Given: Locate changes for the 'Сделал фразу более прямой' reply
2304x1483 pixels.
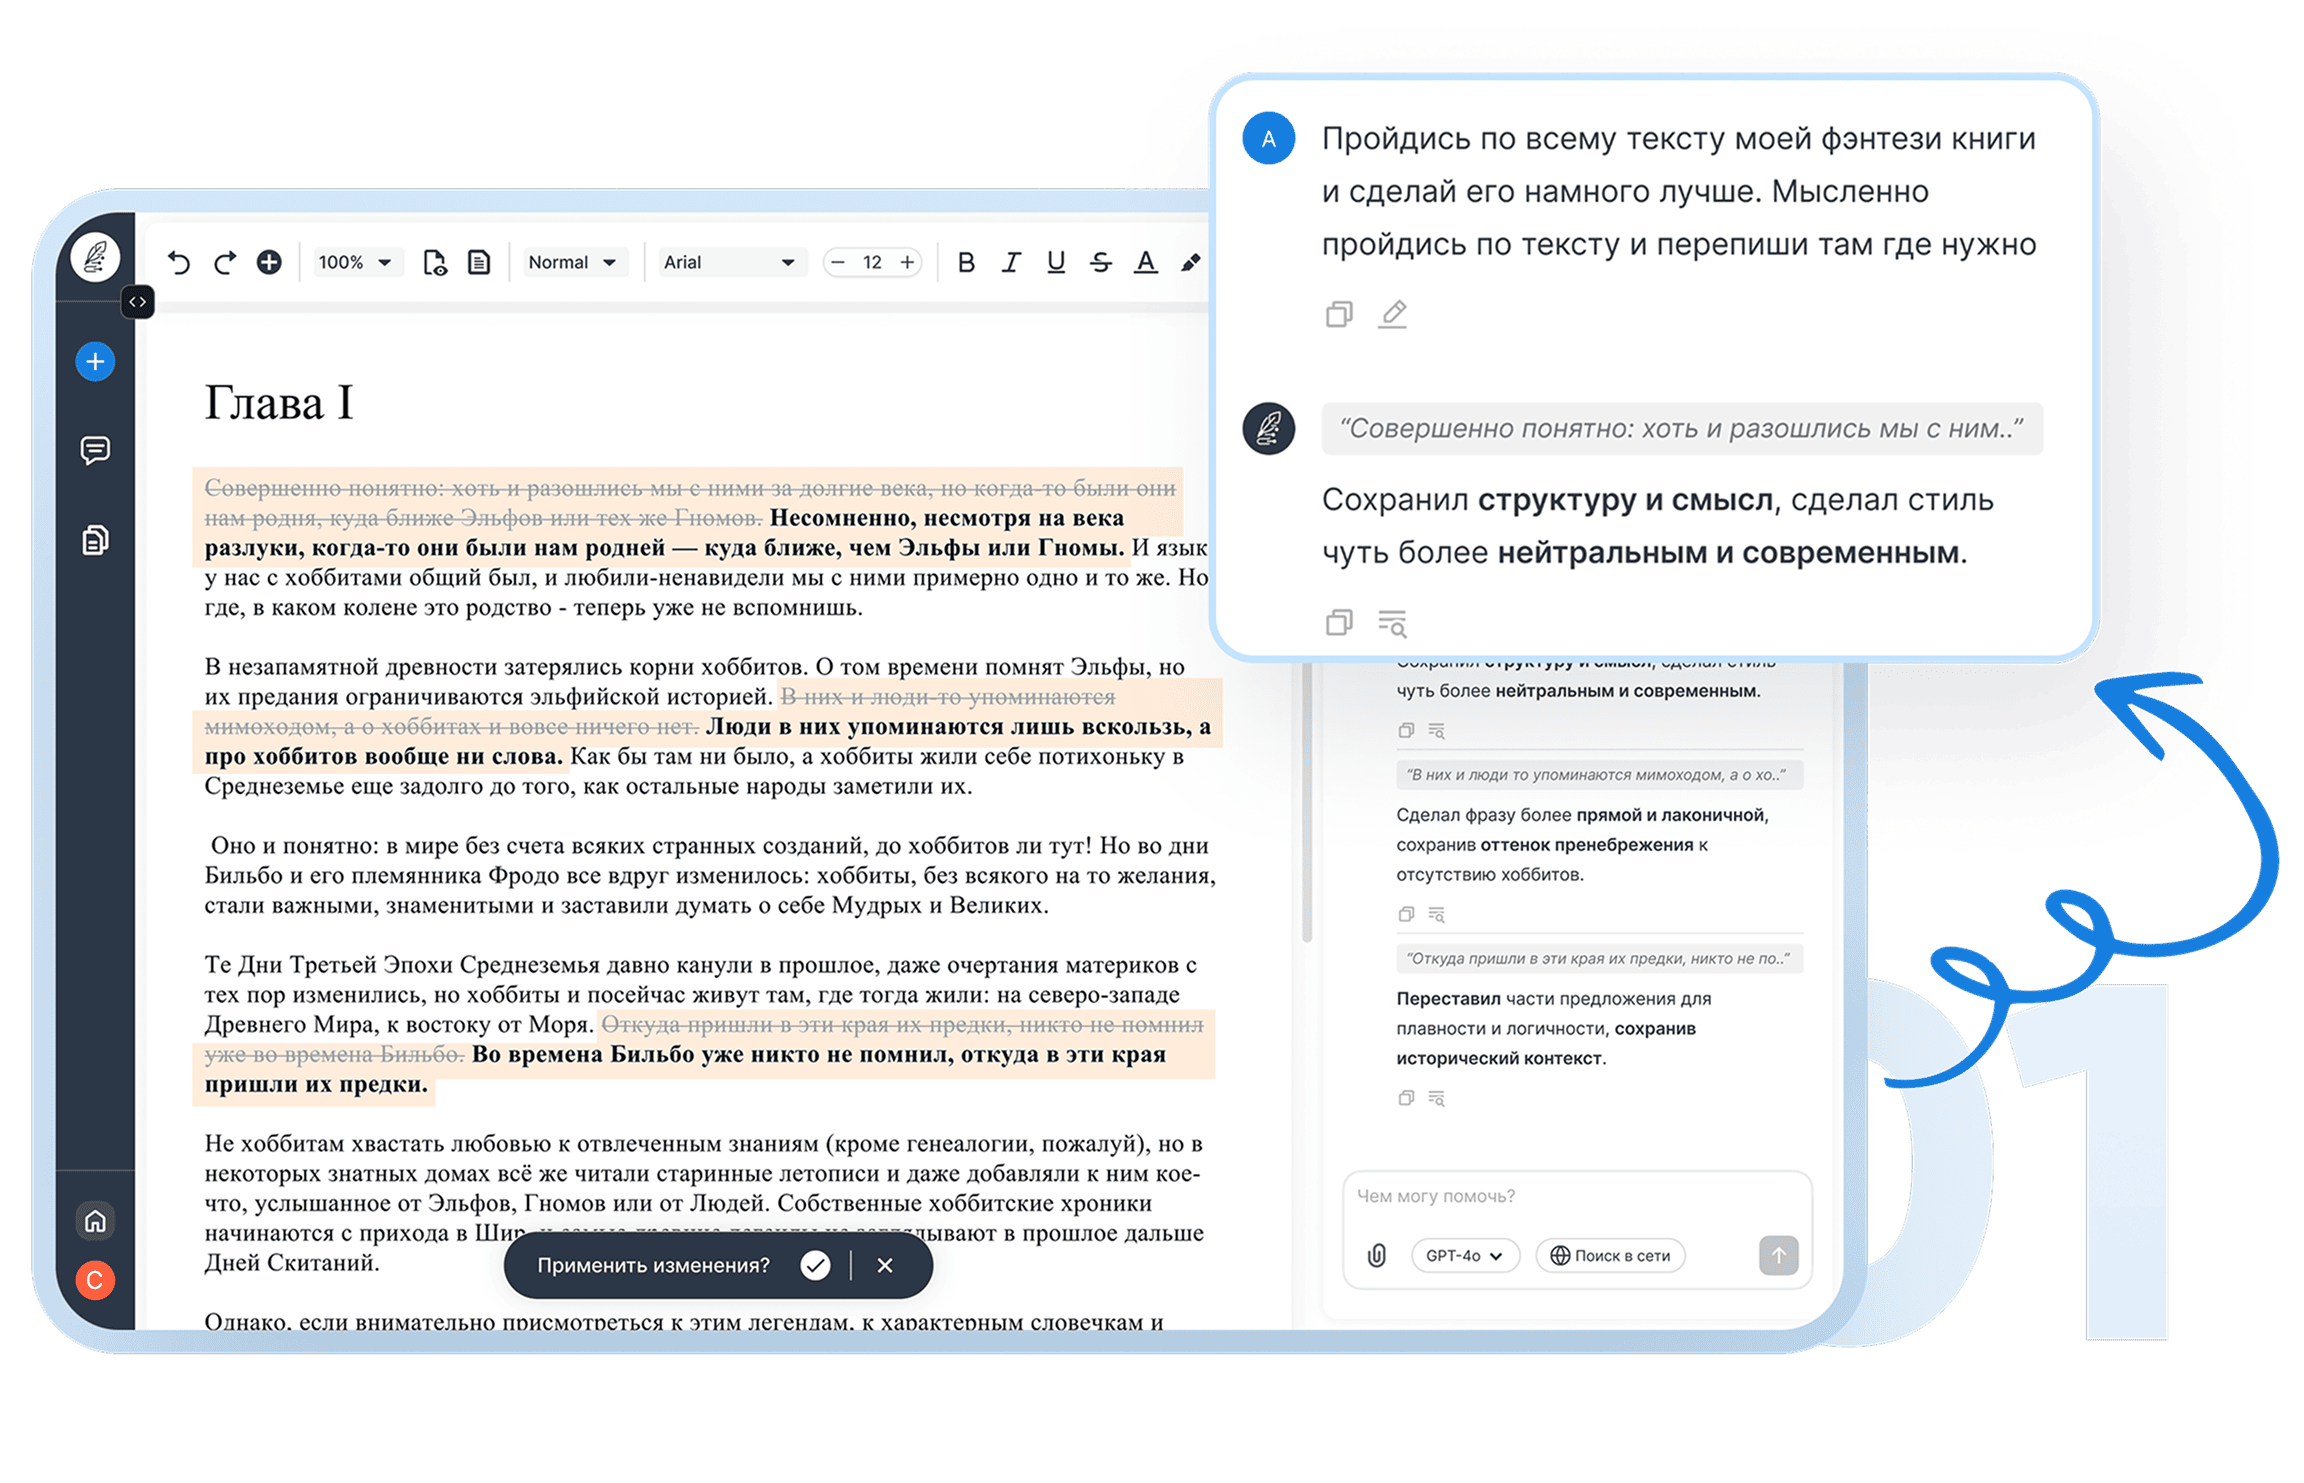Looking at the screenshot, I should coord(1437,914).
